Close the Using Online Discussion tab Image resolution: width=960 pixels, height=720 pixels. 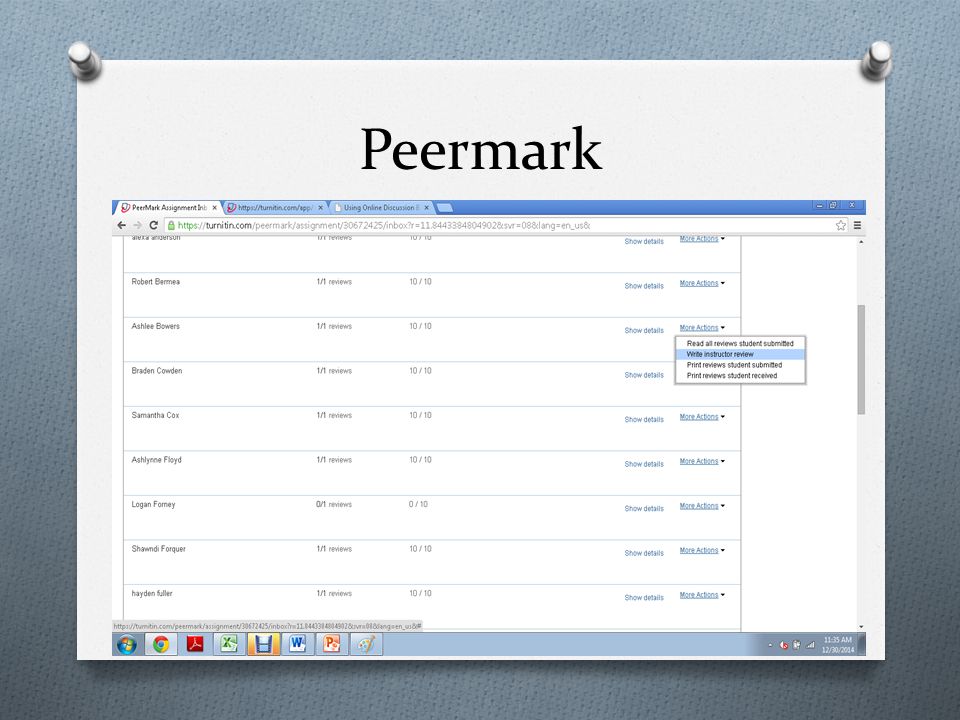coord(427,208)
